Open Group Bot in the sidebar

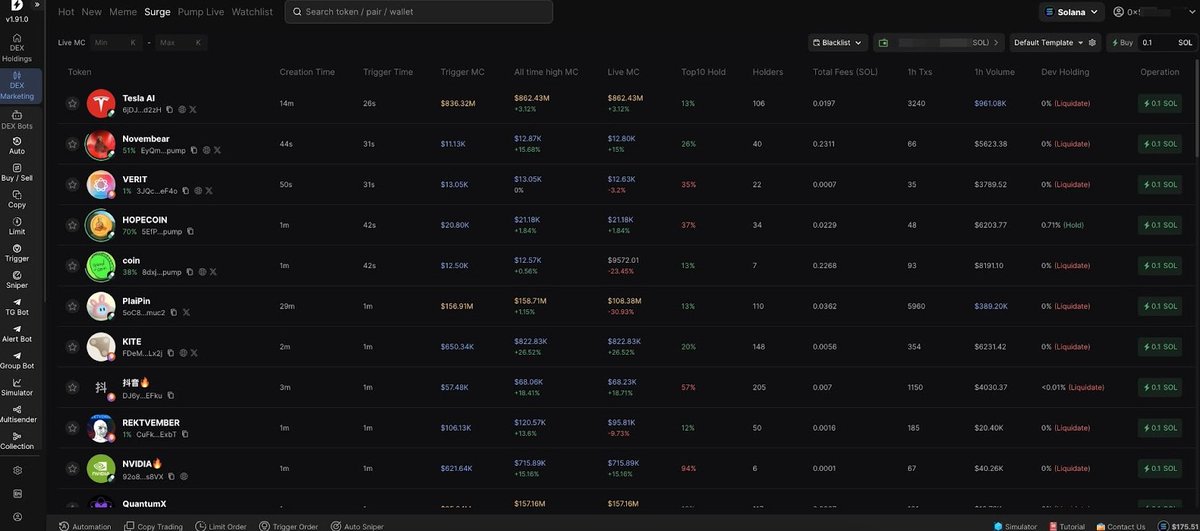(x=17, y=361)
